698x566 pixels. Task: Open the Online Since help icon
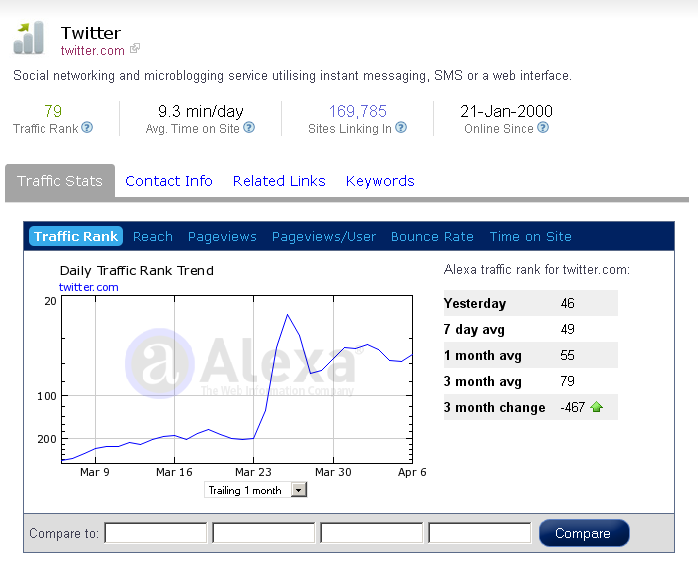(x=543, y=128)
